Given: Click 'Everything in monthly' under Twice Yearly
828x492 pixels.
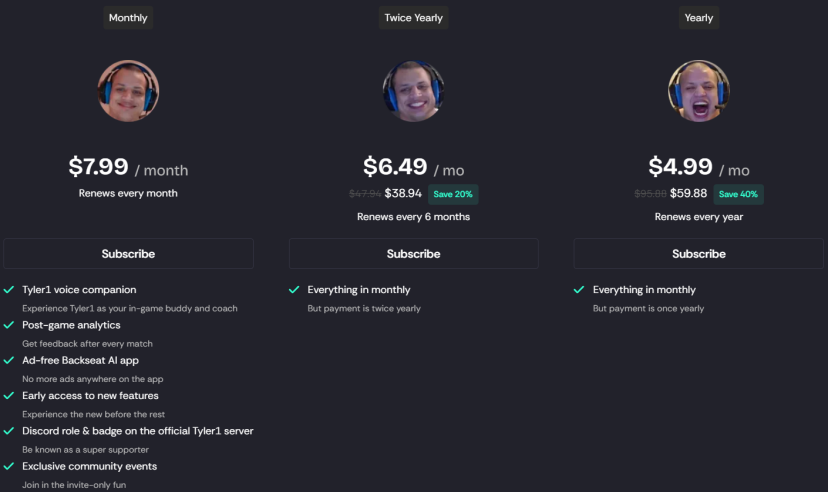Looking at the screenshot, I should point(359,290).
